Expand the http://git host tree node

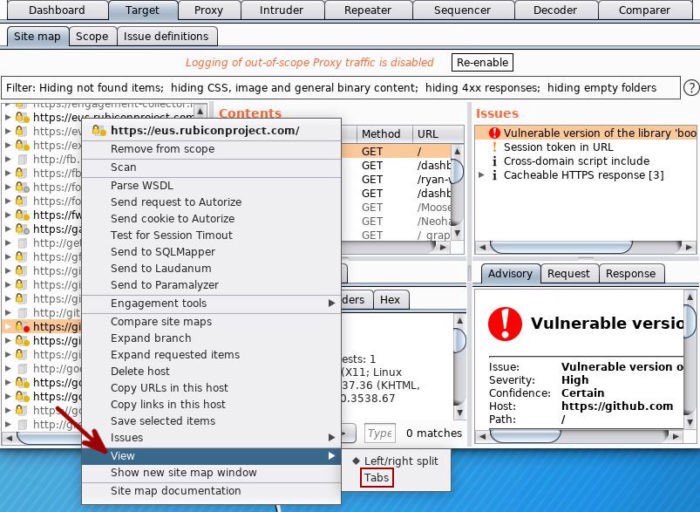pos(8,312)
